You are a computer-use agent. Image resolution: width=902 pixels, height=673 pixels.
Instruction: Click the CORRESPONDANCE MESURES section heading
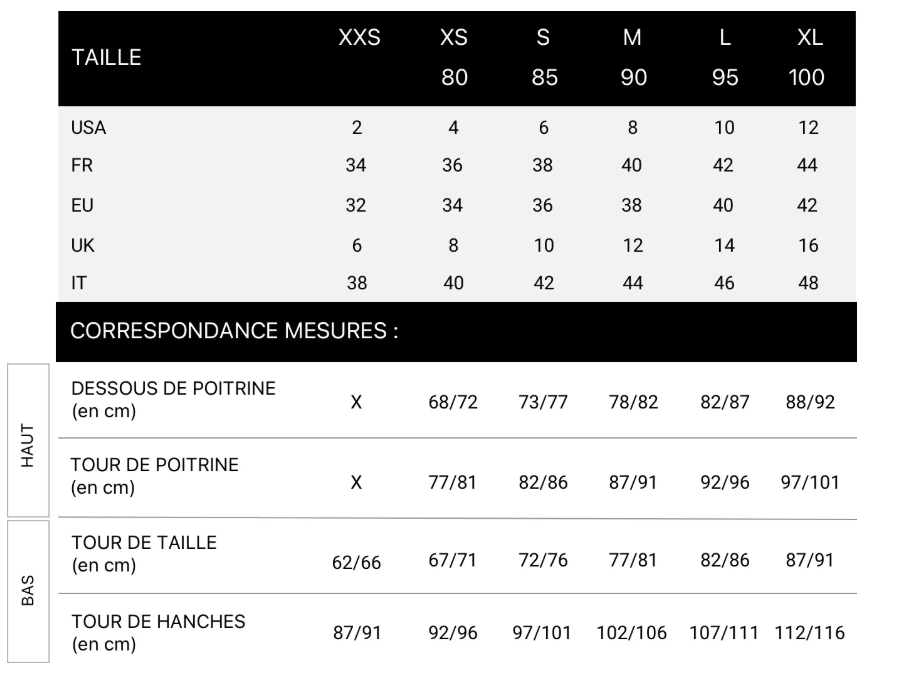235,332
